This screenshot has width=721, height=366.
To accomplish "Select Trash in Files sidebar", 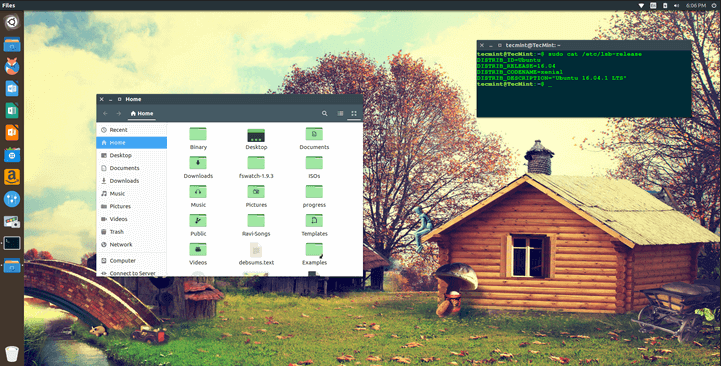I will (x=132, y=232).
